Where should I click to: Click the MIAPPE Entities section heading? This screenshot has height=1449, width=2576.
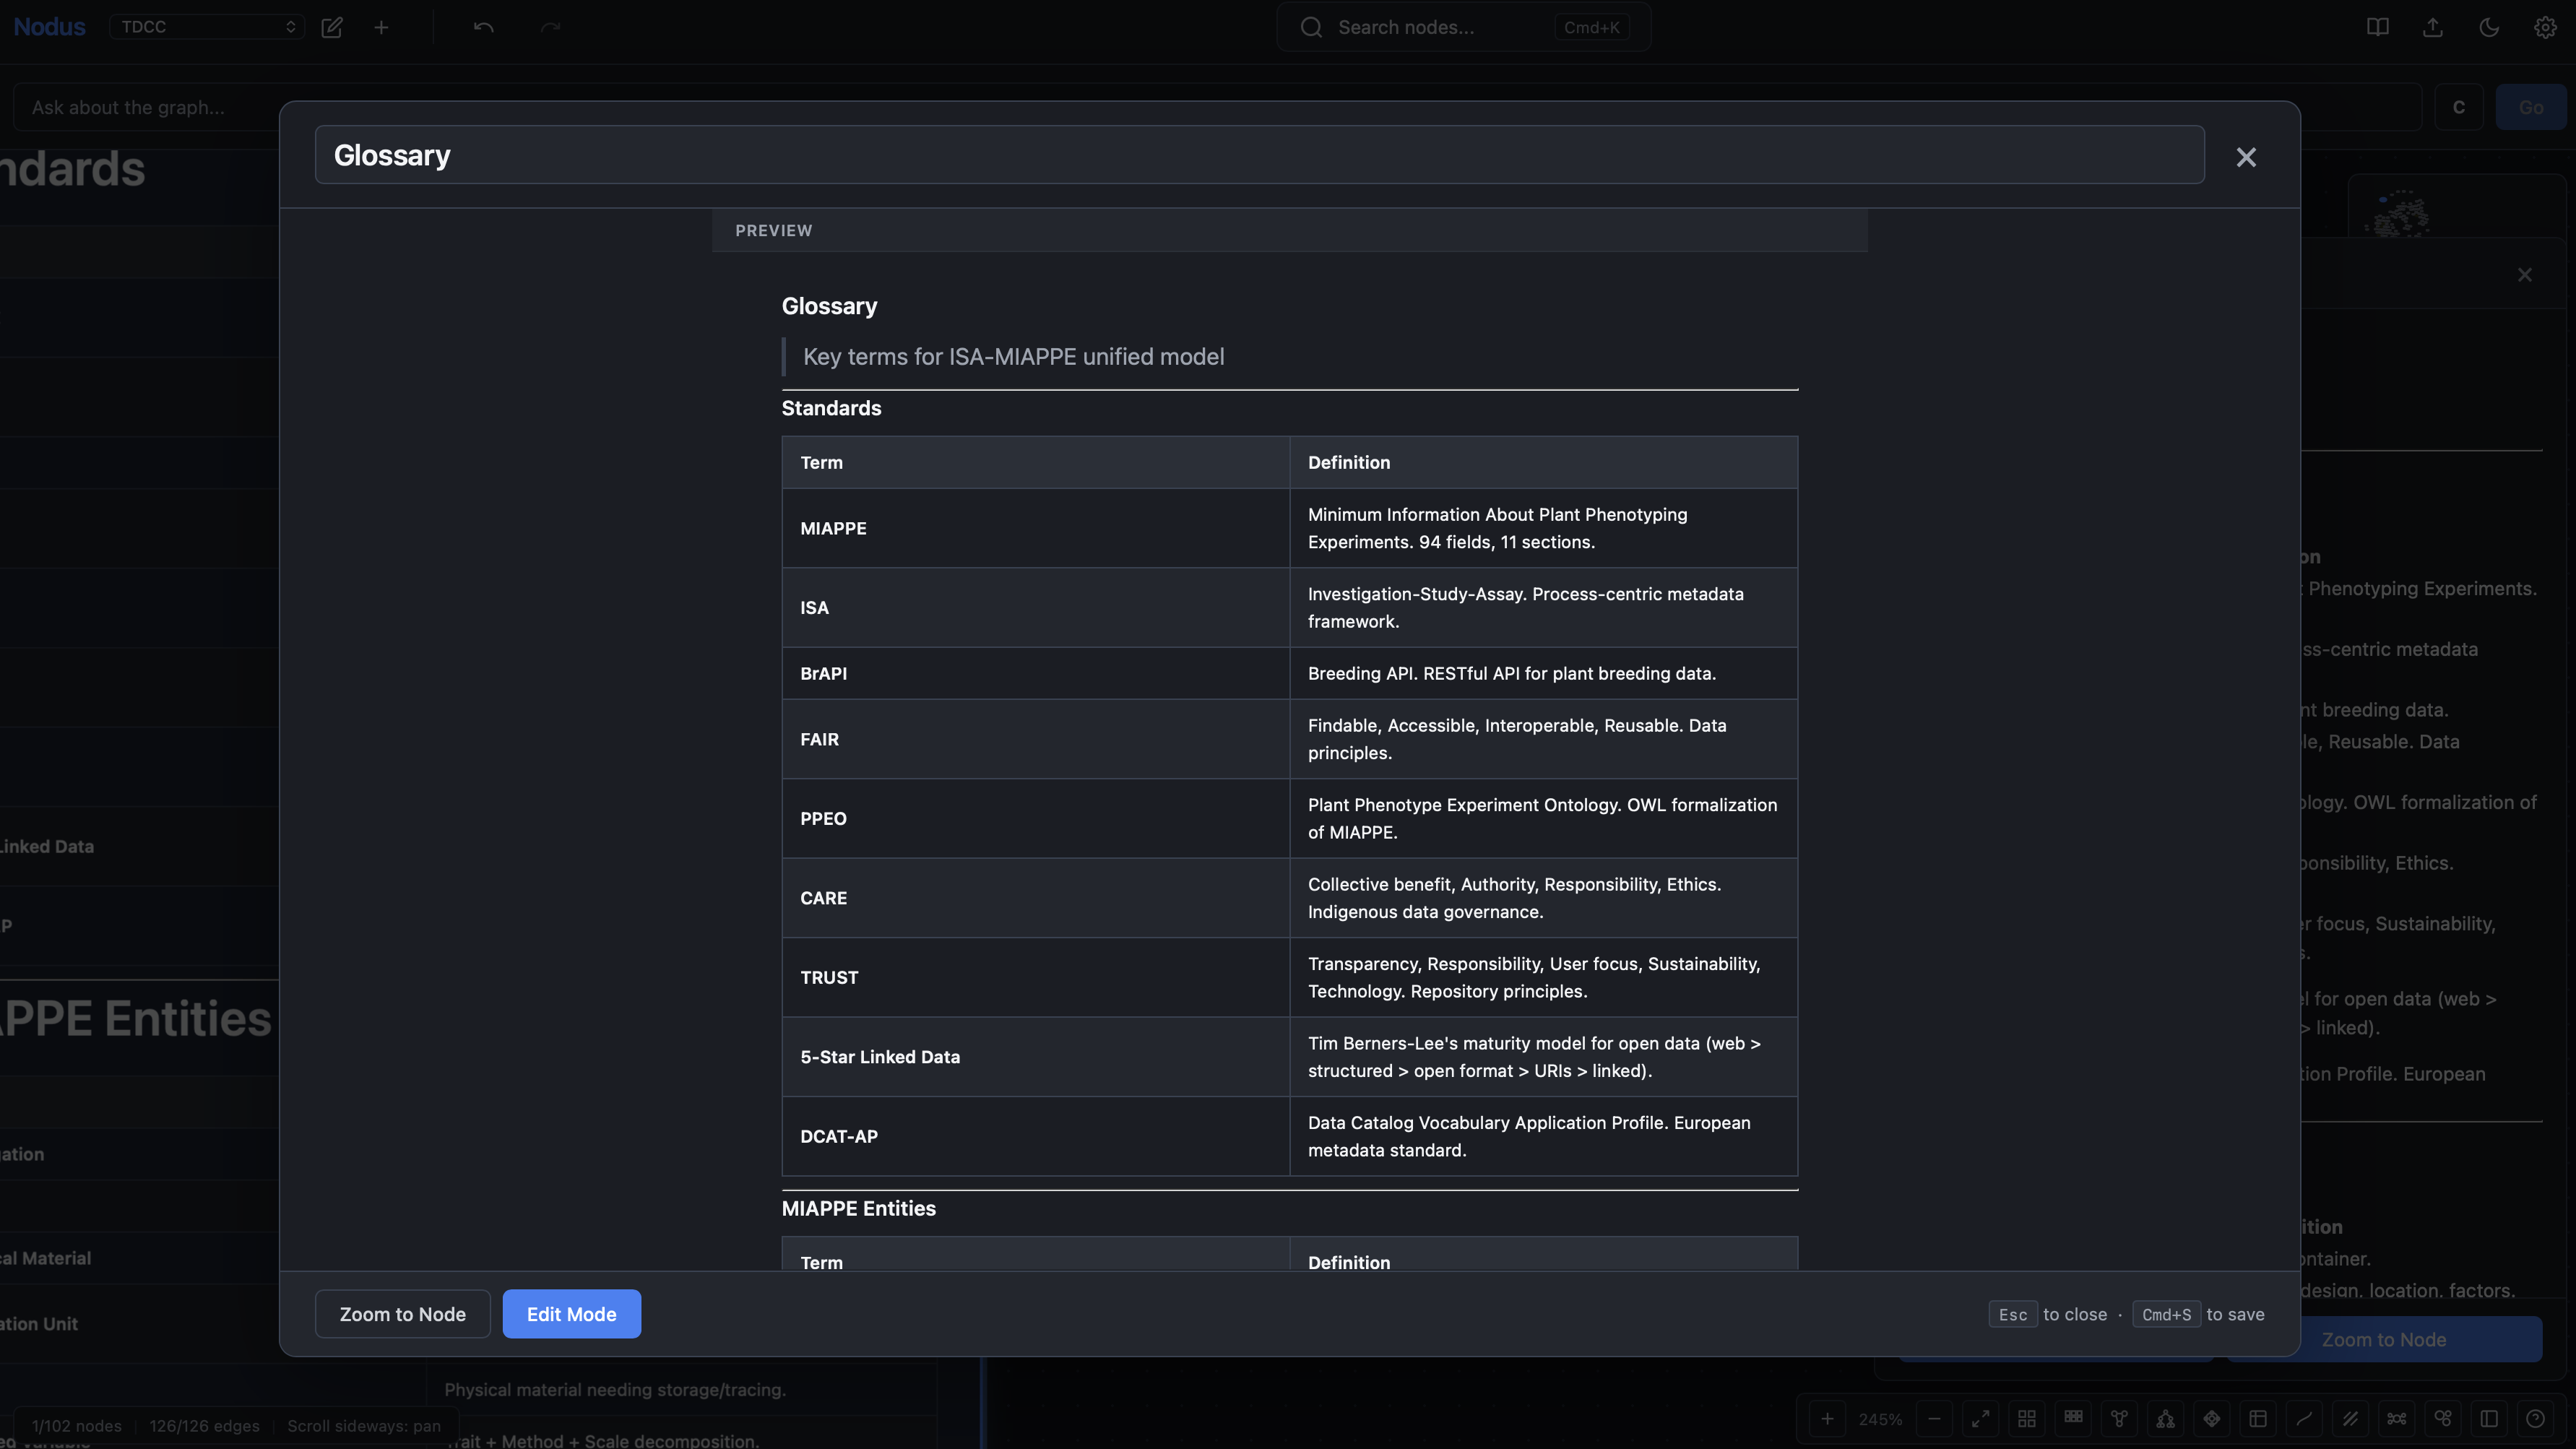pos(858,1208)
